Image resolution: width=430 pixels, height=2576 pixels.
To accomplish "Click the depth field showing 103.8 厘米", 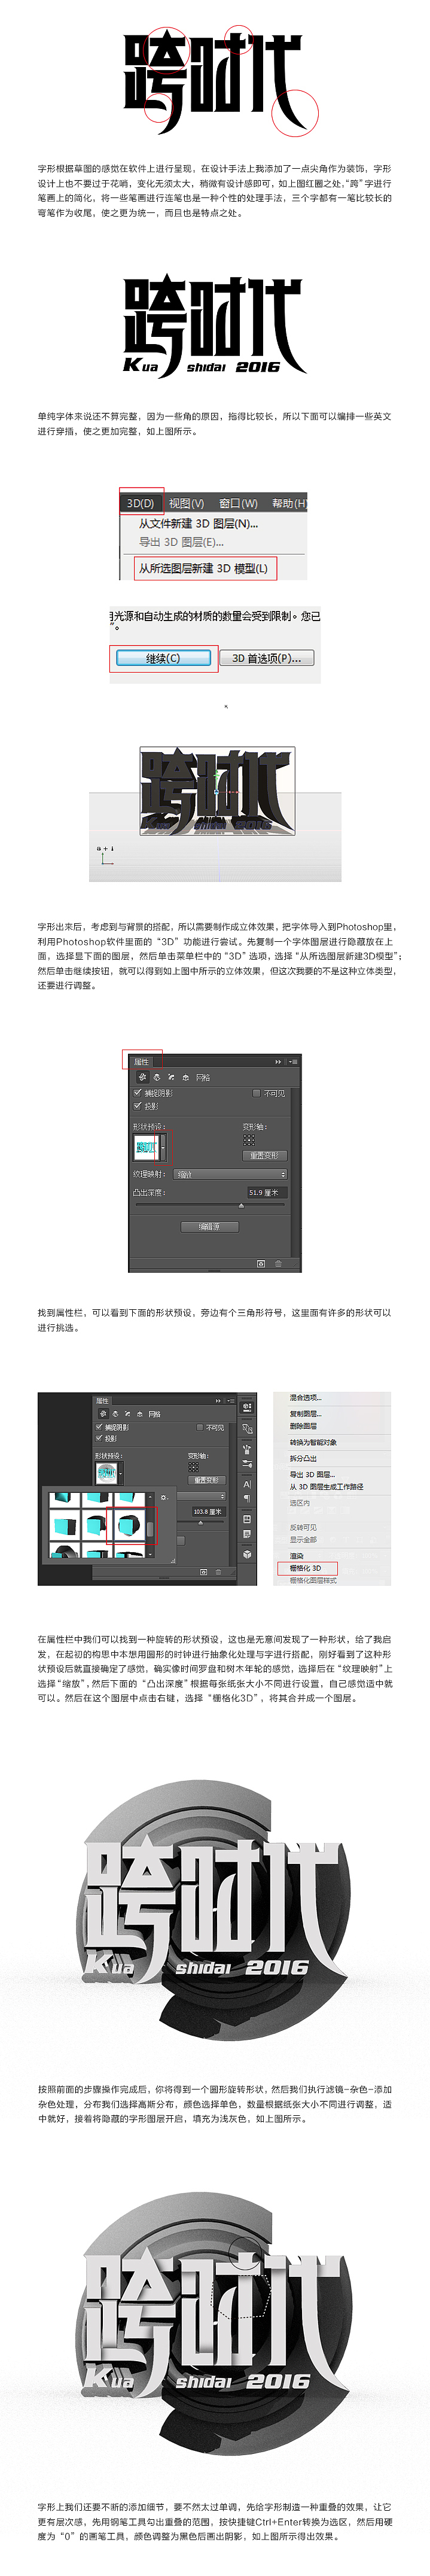I will pos(209,1512).
